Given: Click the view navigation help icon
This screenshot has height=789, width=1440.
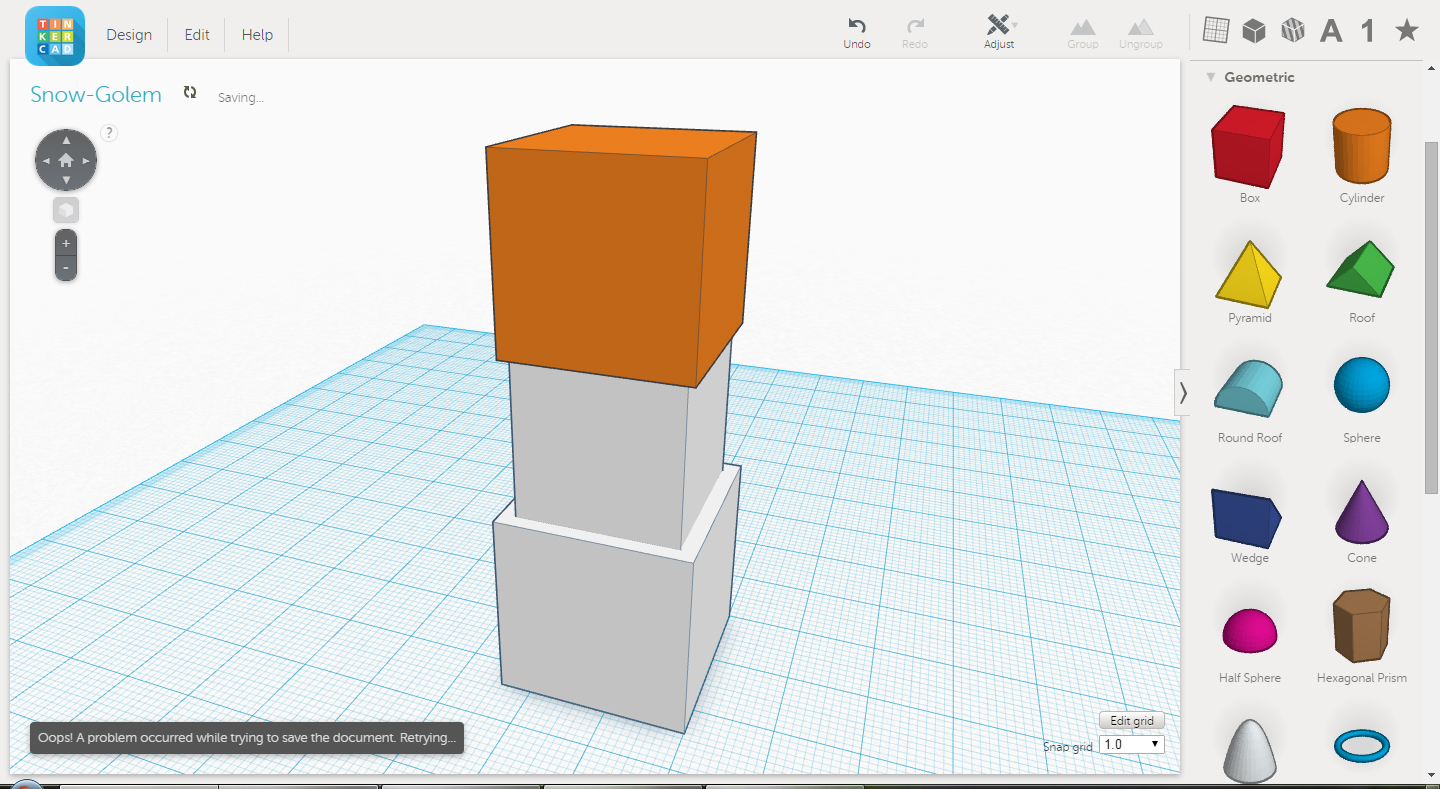Looking at the screenshot, I should (110, 133).
